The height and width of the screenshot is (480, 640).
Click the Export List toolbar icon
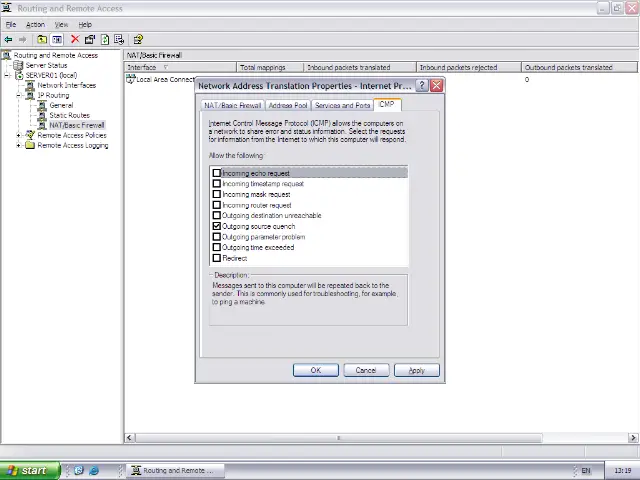[119, 40]
